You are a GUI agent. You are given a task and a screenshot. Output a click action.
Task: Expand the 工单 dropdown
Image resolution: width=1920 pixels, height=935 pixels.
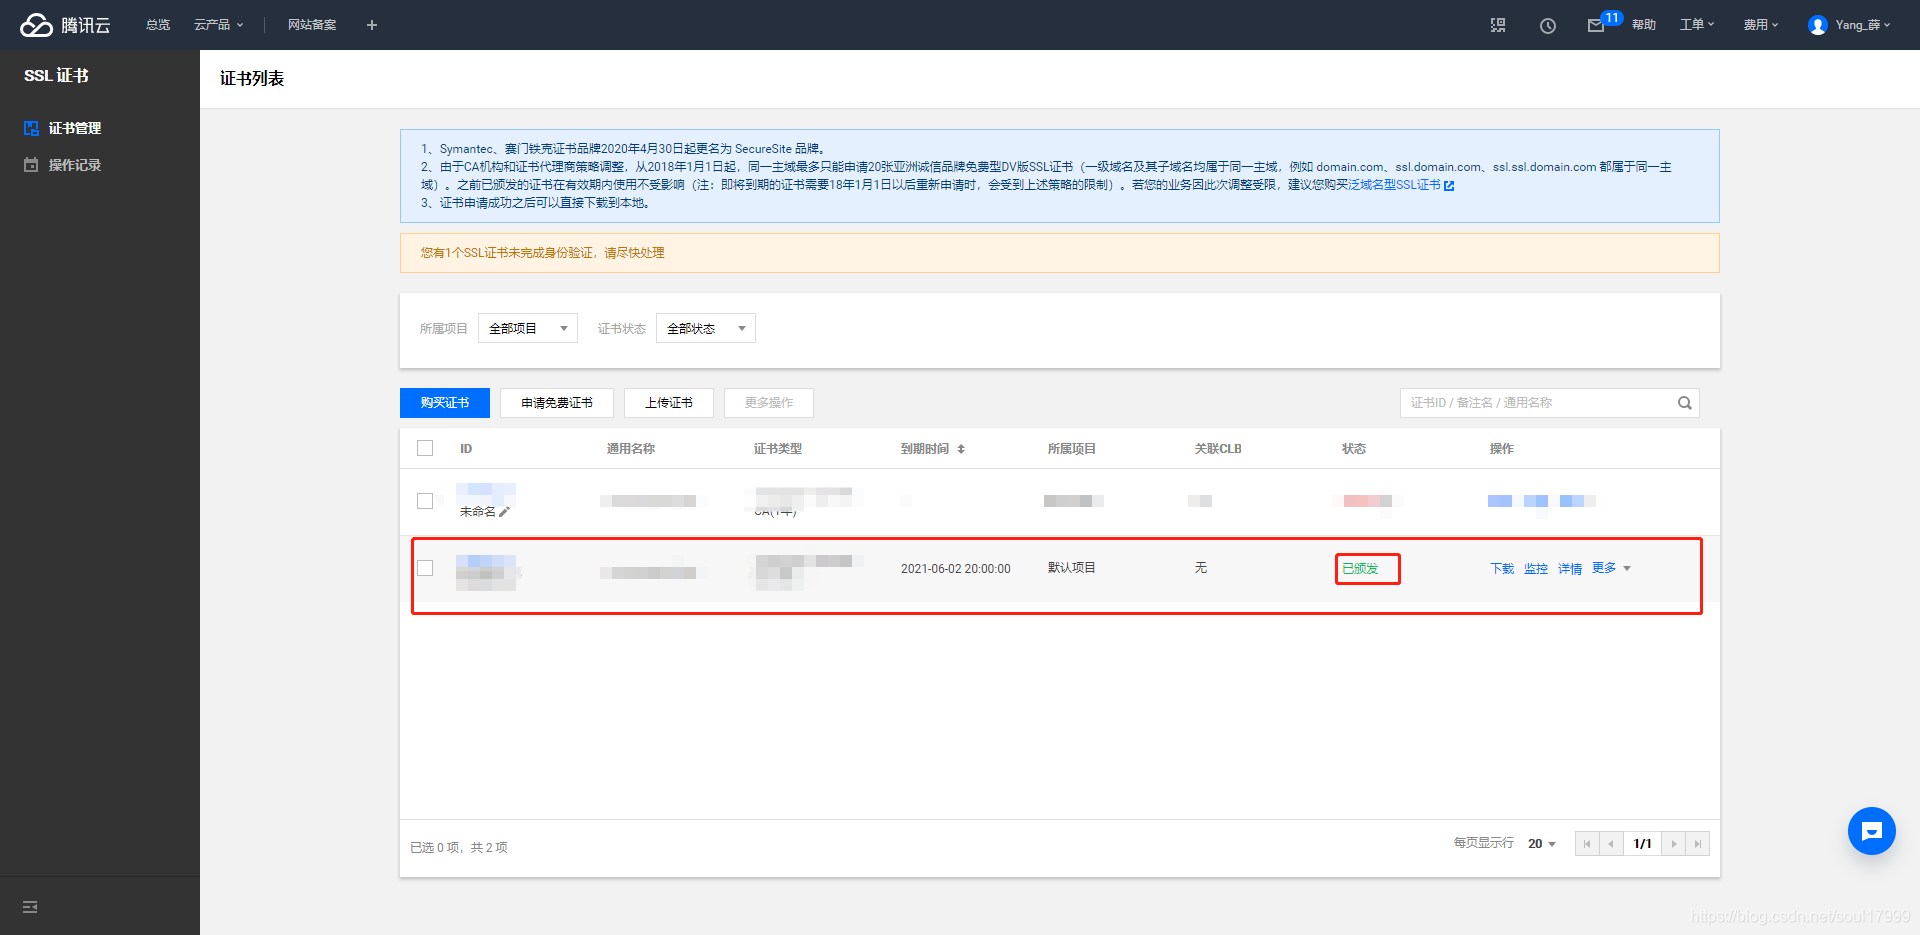(x=1697, y=25)
